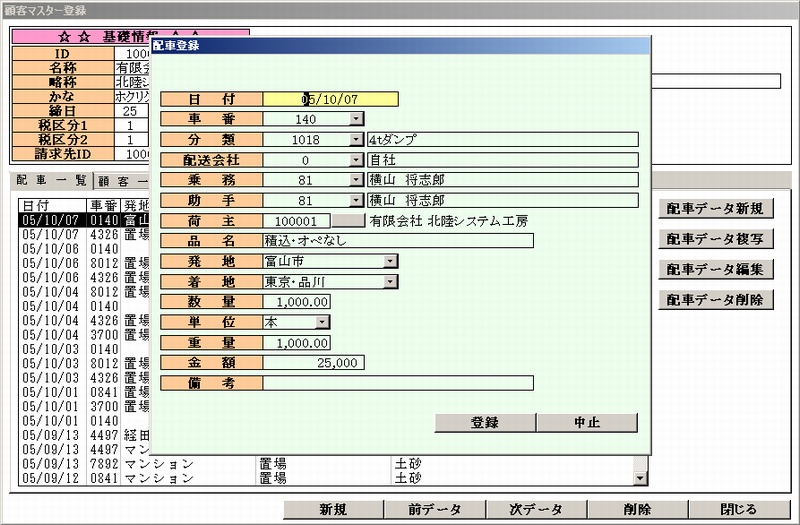Click the 配車データ新規 button

pyautogui.click(x=715, y=209)
